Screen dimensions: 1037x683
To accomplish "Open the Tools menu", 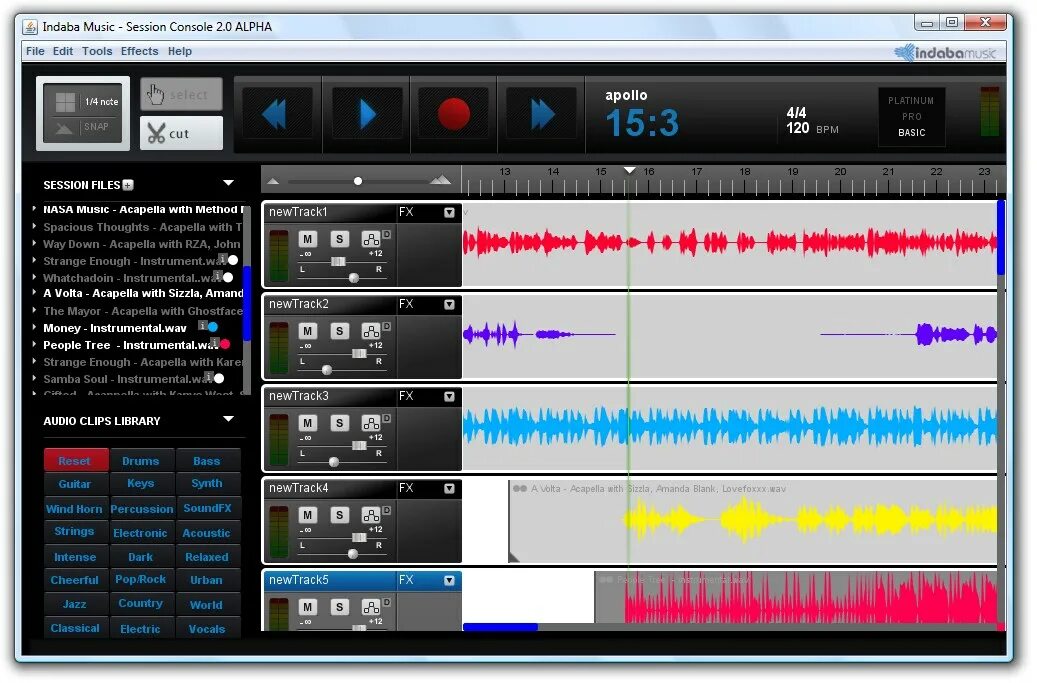I will (x=97, y=52).
